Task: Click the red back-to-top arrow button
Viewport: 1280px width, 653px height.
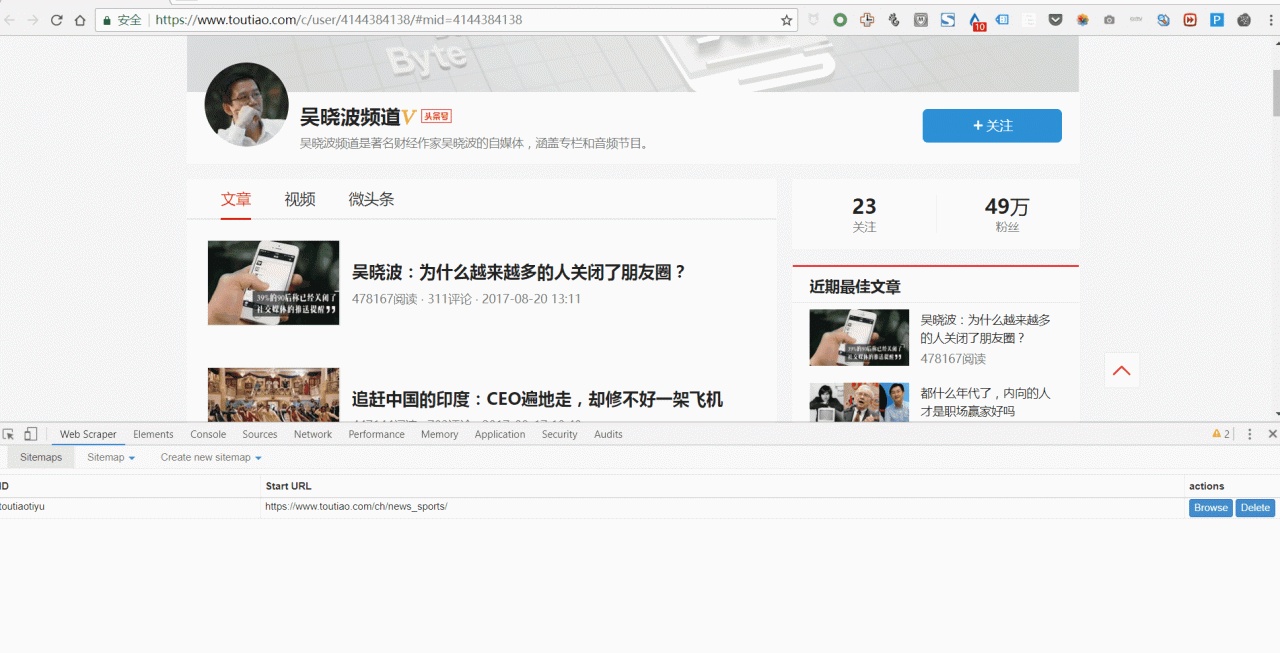Action: 1121,371
